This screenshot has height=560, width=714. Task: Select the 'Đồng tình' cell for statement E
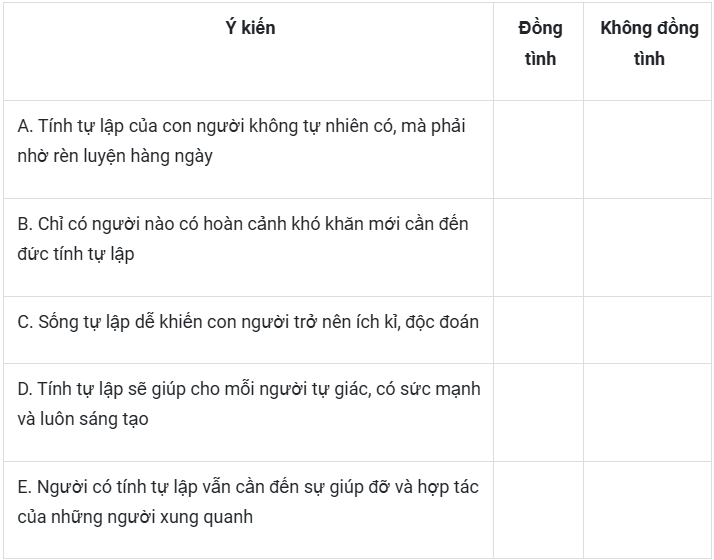[x=538, y=510]
